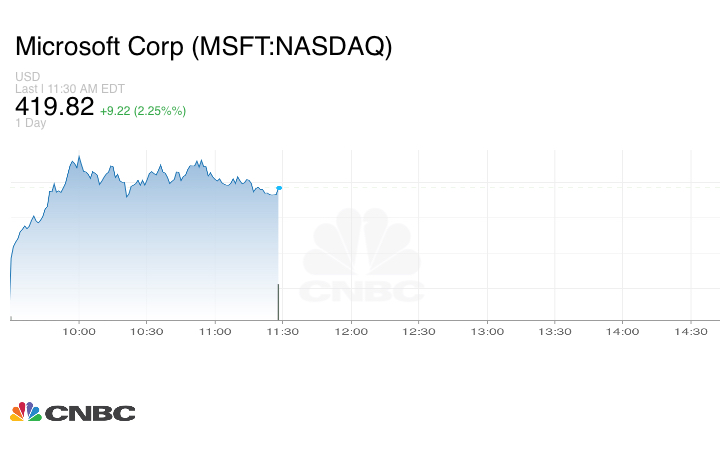
Task: Click the CNBC peacock logo icon
Action: 26,412
